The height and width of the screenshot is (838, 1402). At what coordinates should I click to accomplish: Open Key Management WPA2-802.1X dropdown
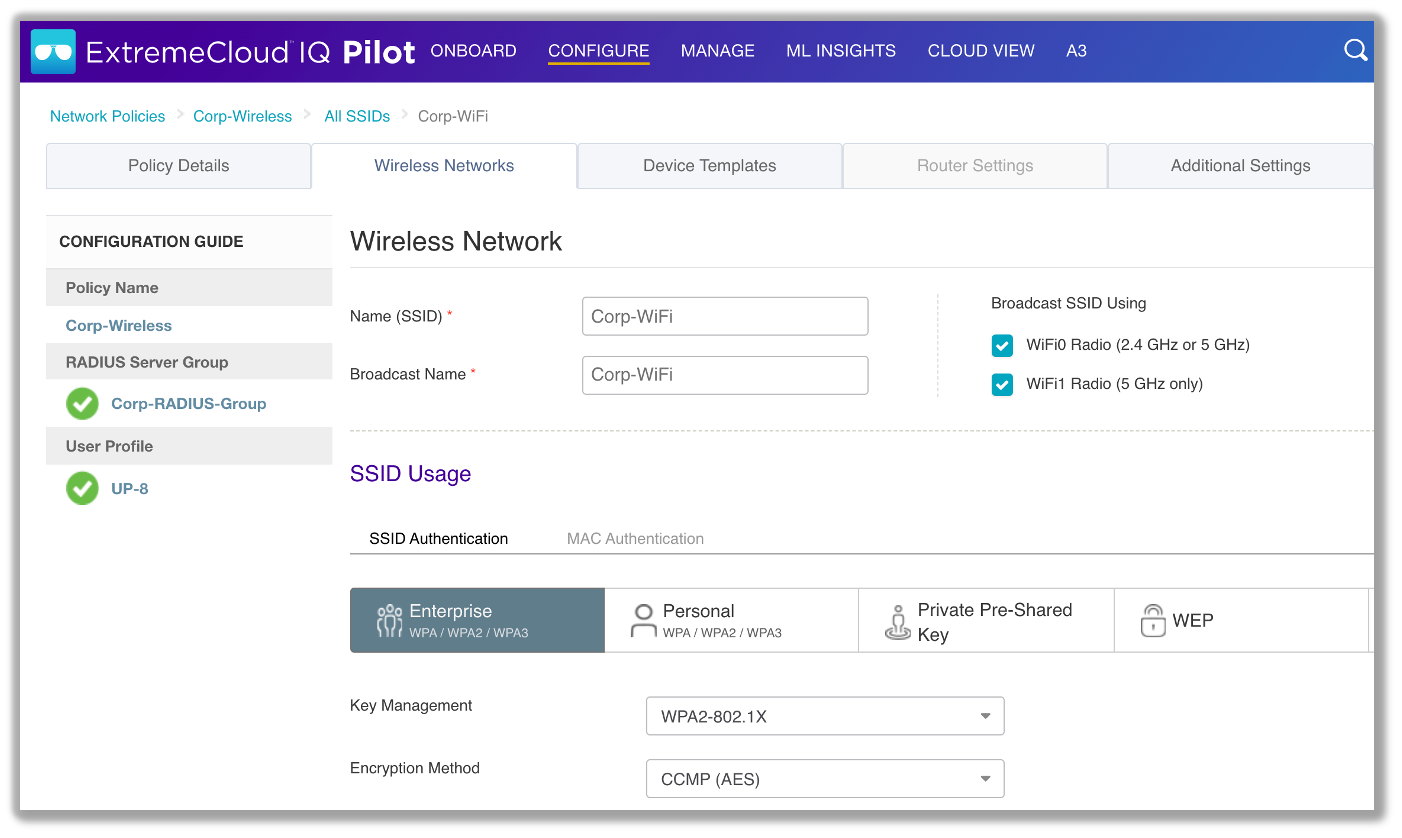(x=825, y=716)
